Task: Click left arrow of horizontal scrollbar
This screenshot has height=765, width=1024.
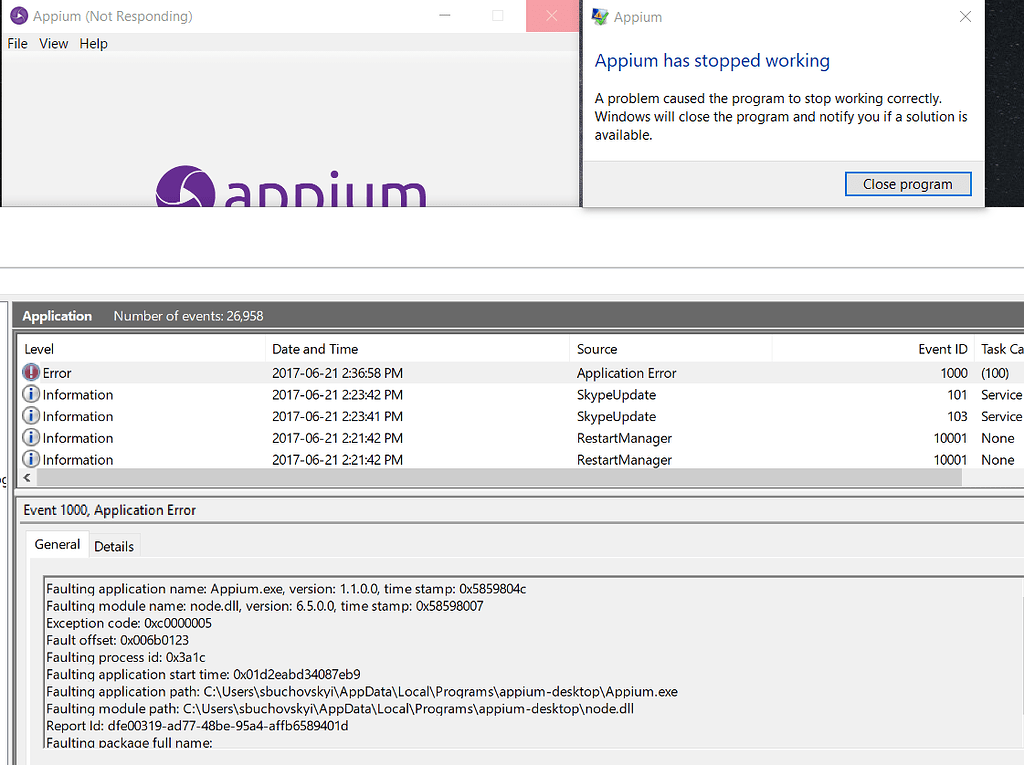Action: (27, 478)
